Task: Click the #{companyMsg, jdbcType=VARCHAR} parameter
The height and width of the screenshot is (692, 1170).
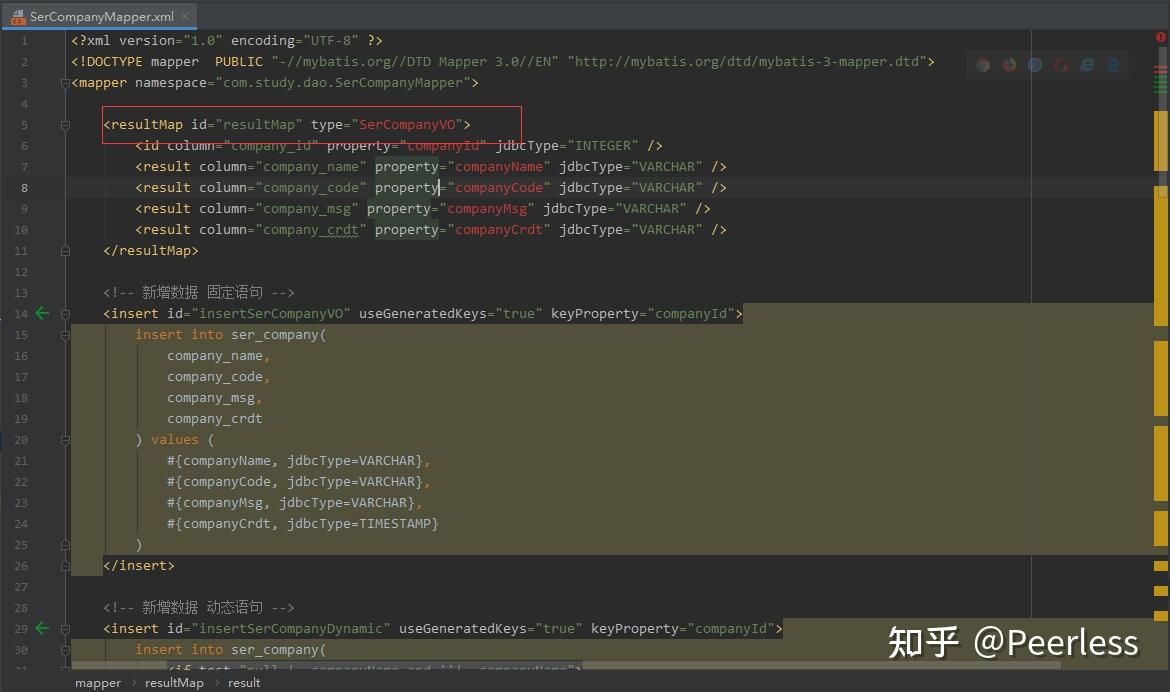Action: point(291,502)
